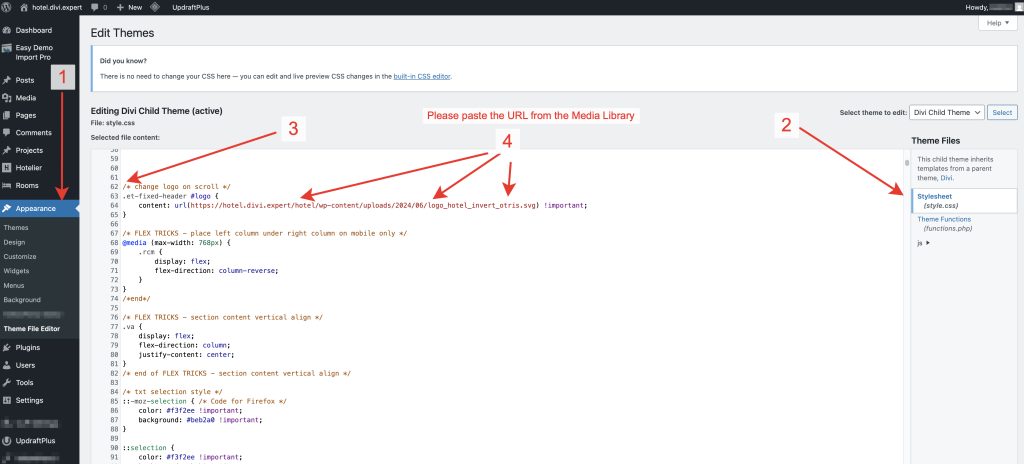Click the Posts pushpin icon
This screenshot has width=1024, height=464.
click(7, 80)
